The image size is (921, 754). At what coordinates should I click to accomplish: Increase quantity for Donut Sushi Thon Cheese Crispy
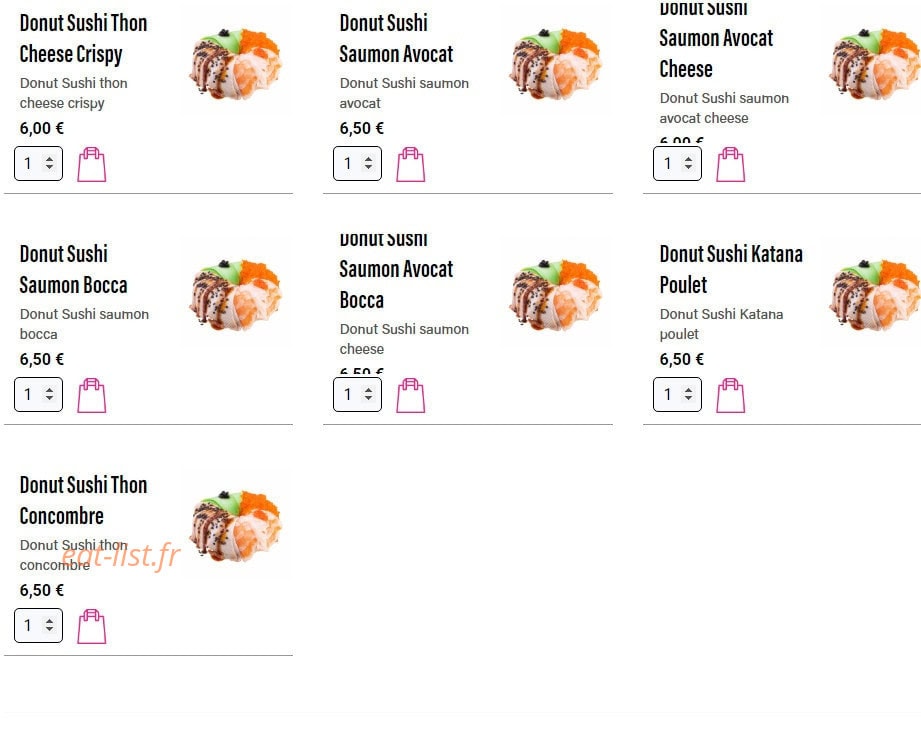click(x=49, y=159)
